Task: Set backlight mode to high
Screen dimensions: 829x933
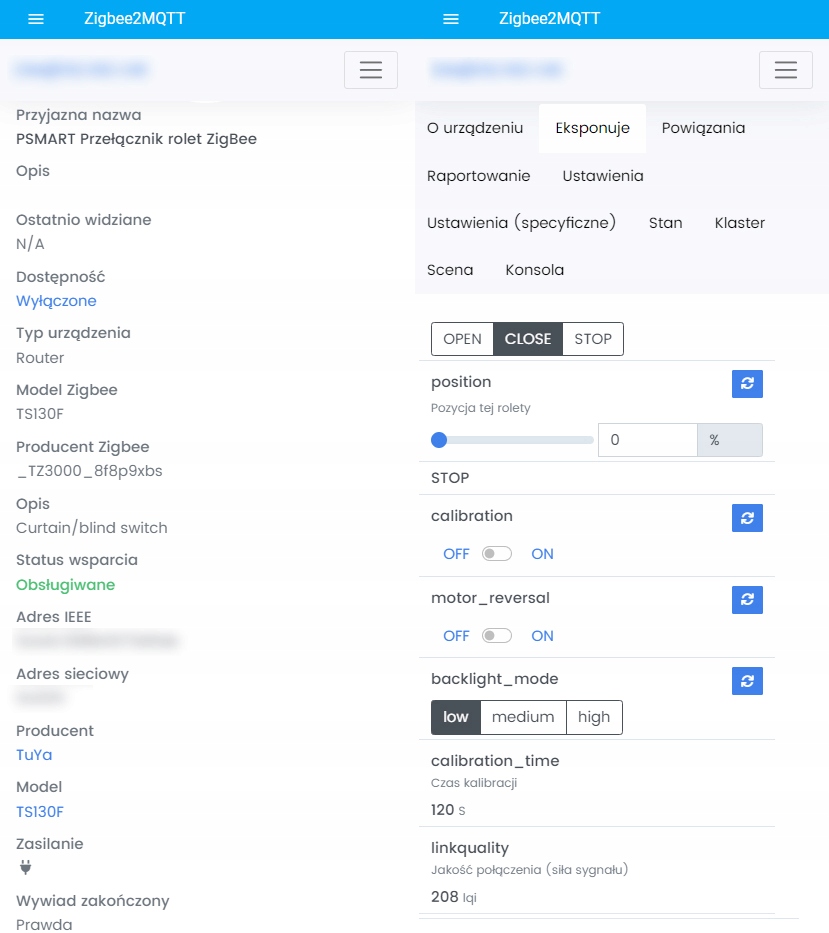Action: point(594,717)
